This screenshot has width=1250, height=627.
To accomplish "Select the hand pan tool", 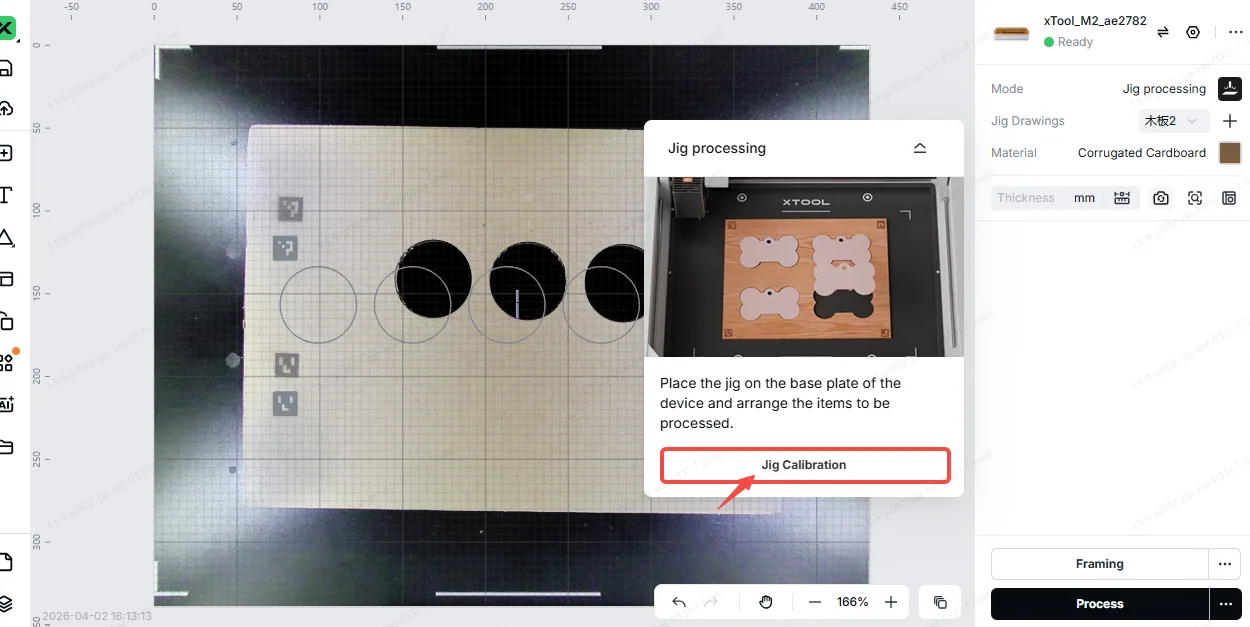I will coord(766,602).
